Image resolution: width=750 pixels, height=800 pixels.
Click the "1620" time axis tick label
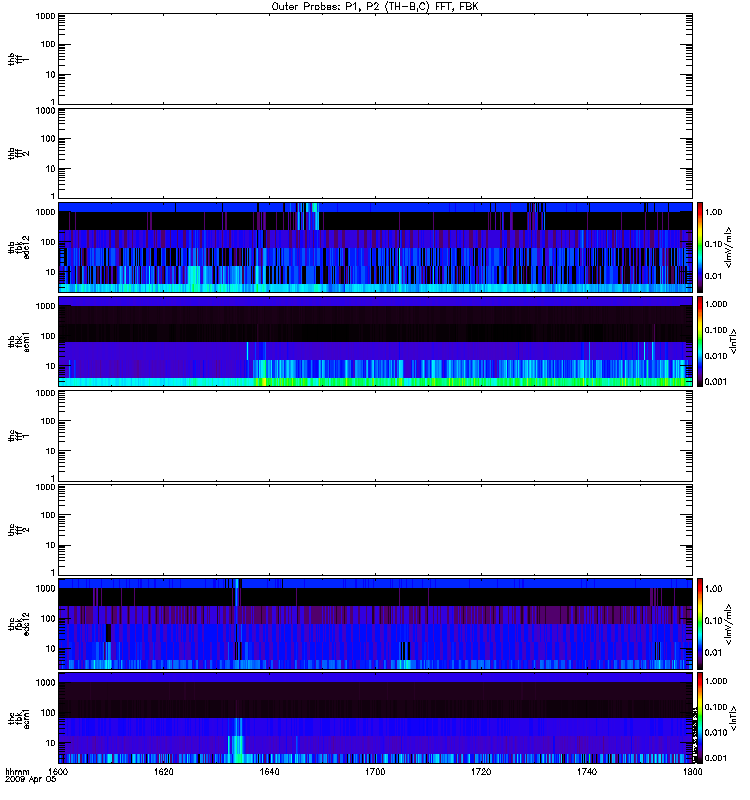coord(164,771)
